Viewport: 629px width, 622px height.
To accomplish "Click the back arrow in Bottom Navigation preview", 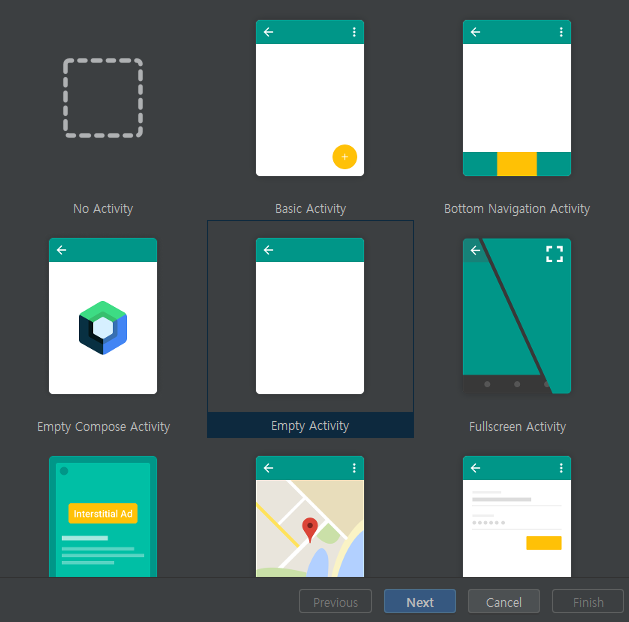I will pyautogui.click(x=475, y=32).
